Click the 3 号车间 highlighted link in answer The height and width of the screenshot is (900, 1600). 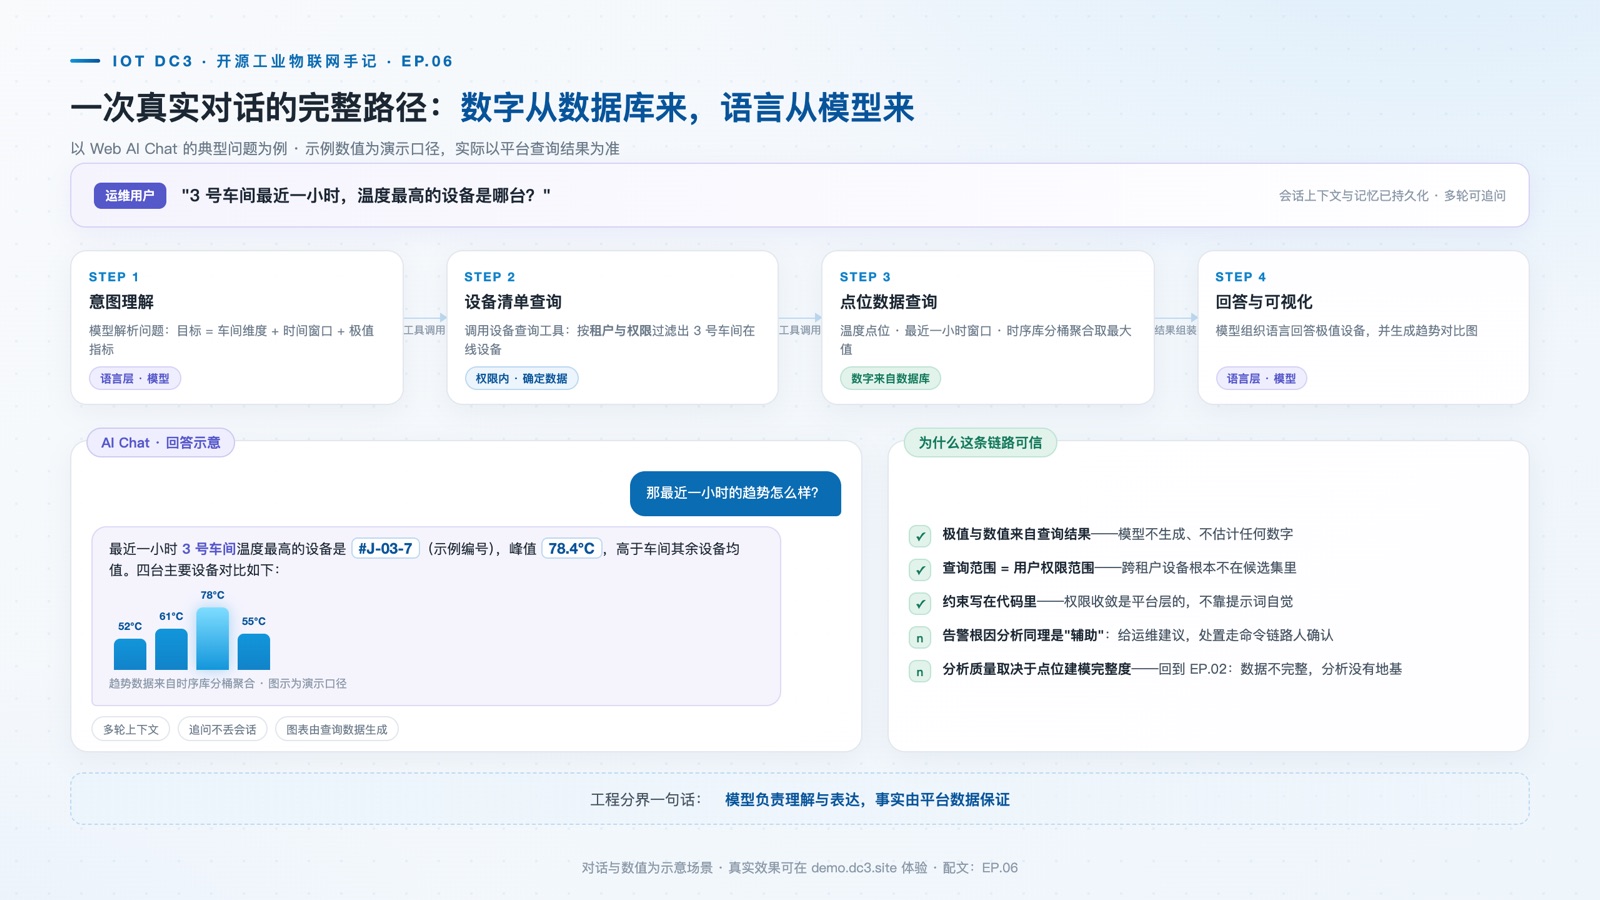pyautogui.click(x=209, y=548)
